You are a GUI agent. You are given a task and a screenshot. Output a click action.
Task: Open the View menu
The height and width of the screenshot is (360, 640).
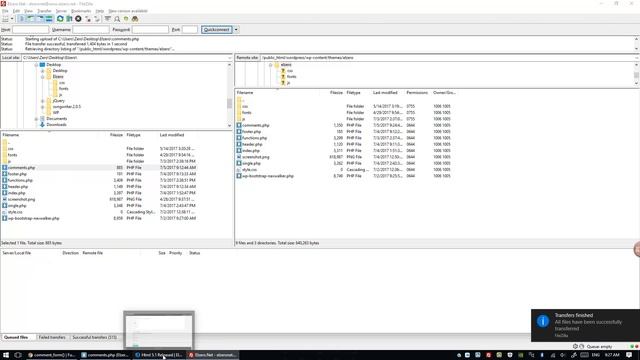pos(29,11)
